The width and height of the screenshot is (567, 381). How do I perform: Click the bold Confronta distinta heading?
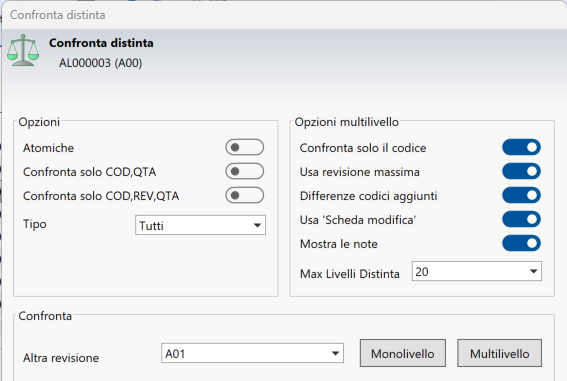click(x=101, y=43)
